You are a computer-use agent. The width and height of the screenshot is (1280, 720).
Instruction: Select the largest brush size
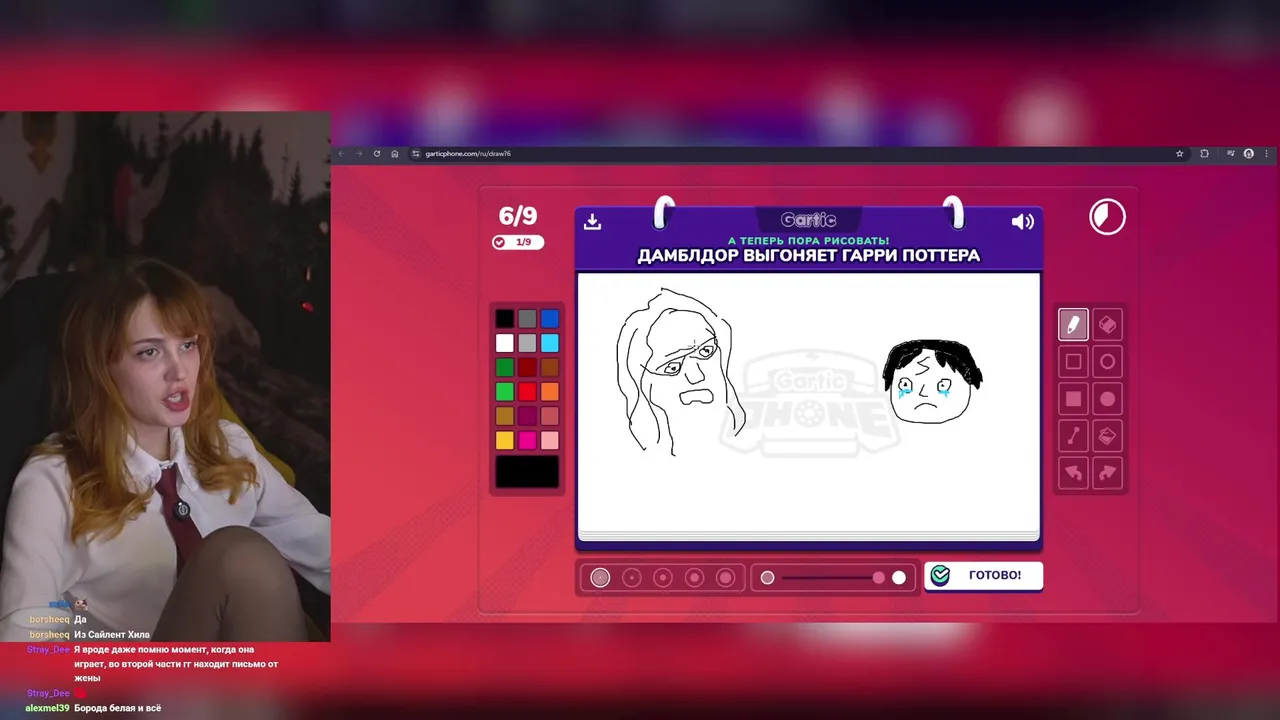pyautogui.click(x=726, y=577)
